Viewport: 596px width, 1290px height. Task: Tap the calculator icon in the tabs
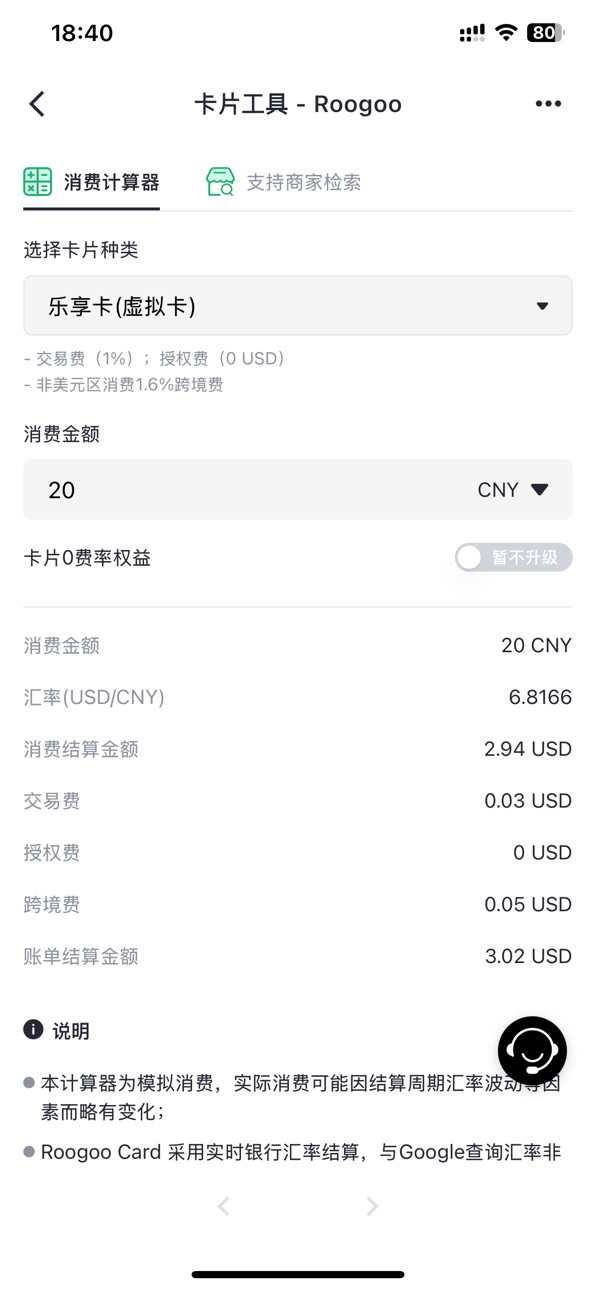(38, 182)
